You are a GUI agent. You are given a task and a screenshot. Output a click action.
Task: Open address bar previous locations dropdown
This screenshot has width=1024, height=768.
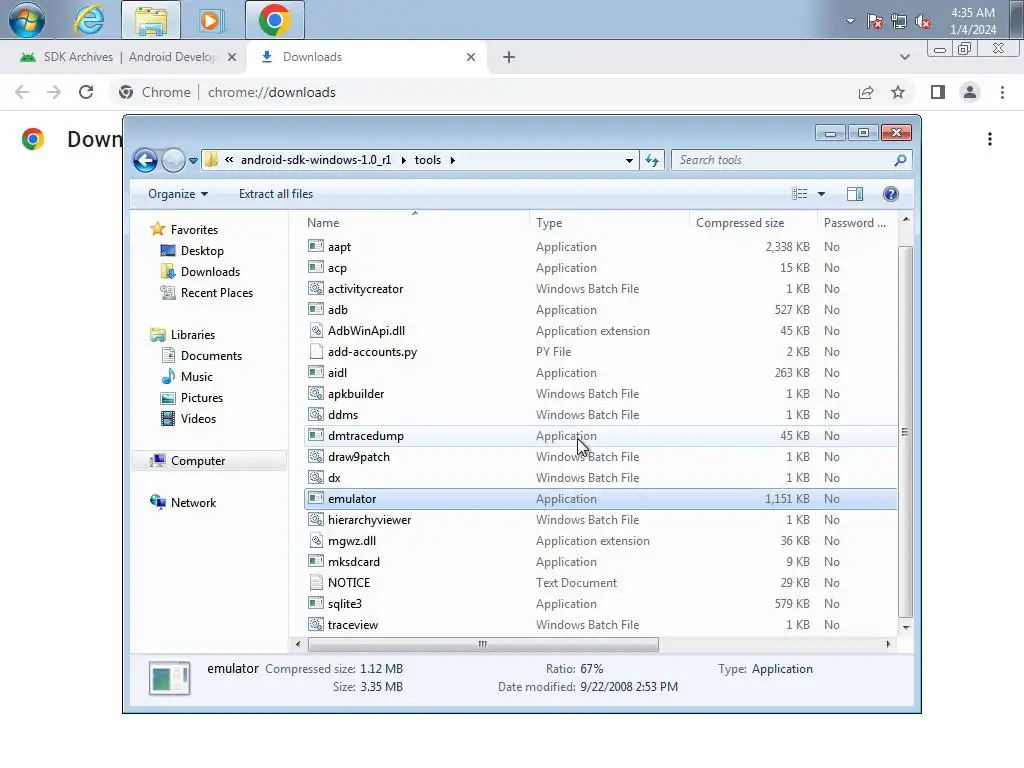[629, 161]
